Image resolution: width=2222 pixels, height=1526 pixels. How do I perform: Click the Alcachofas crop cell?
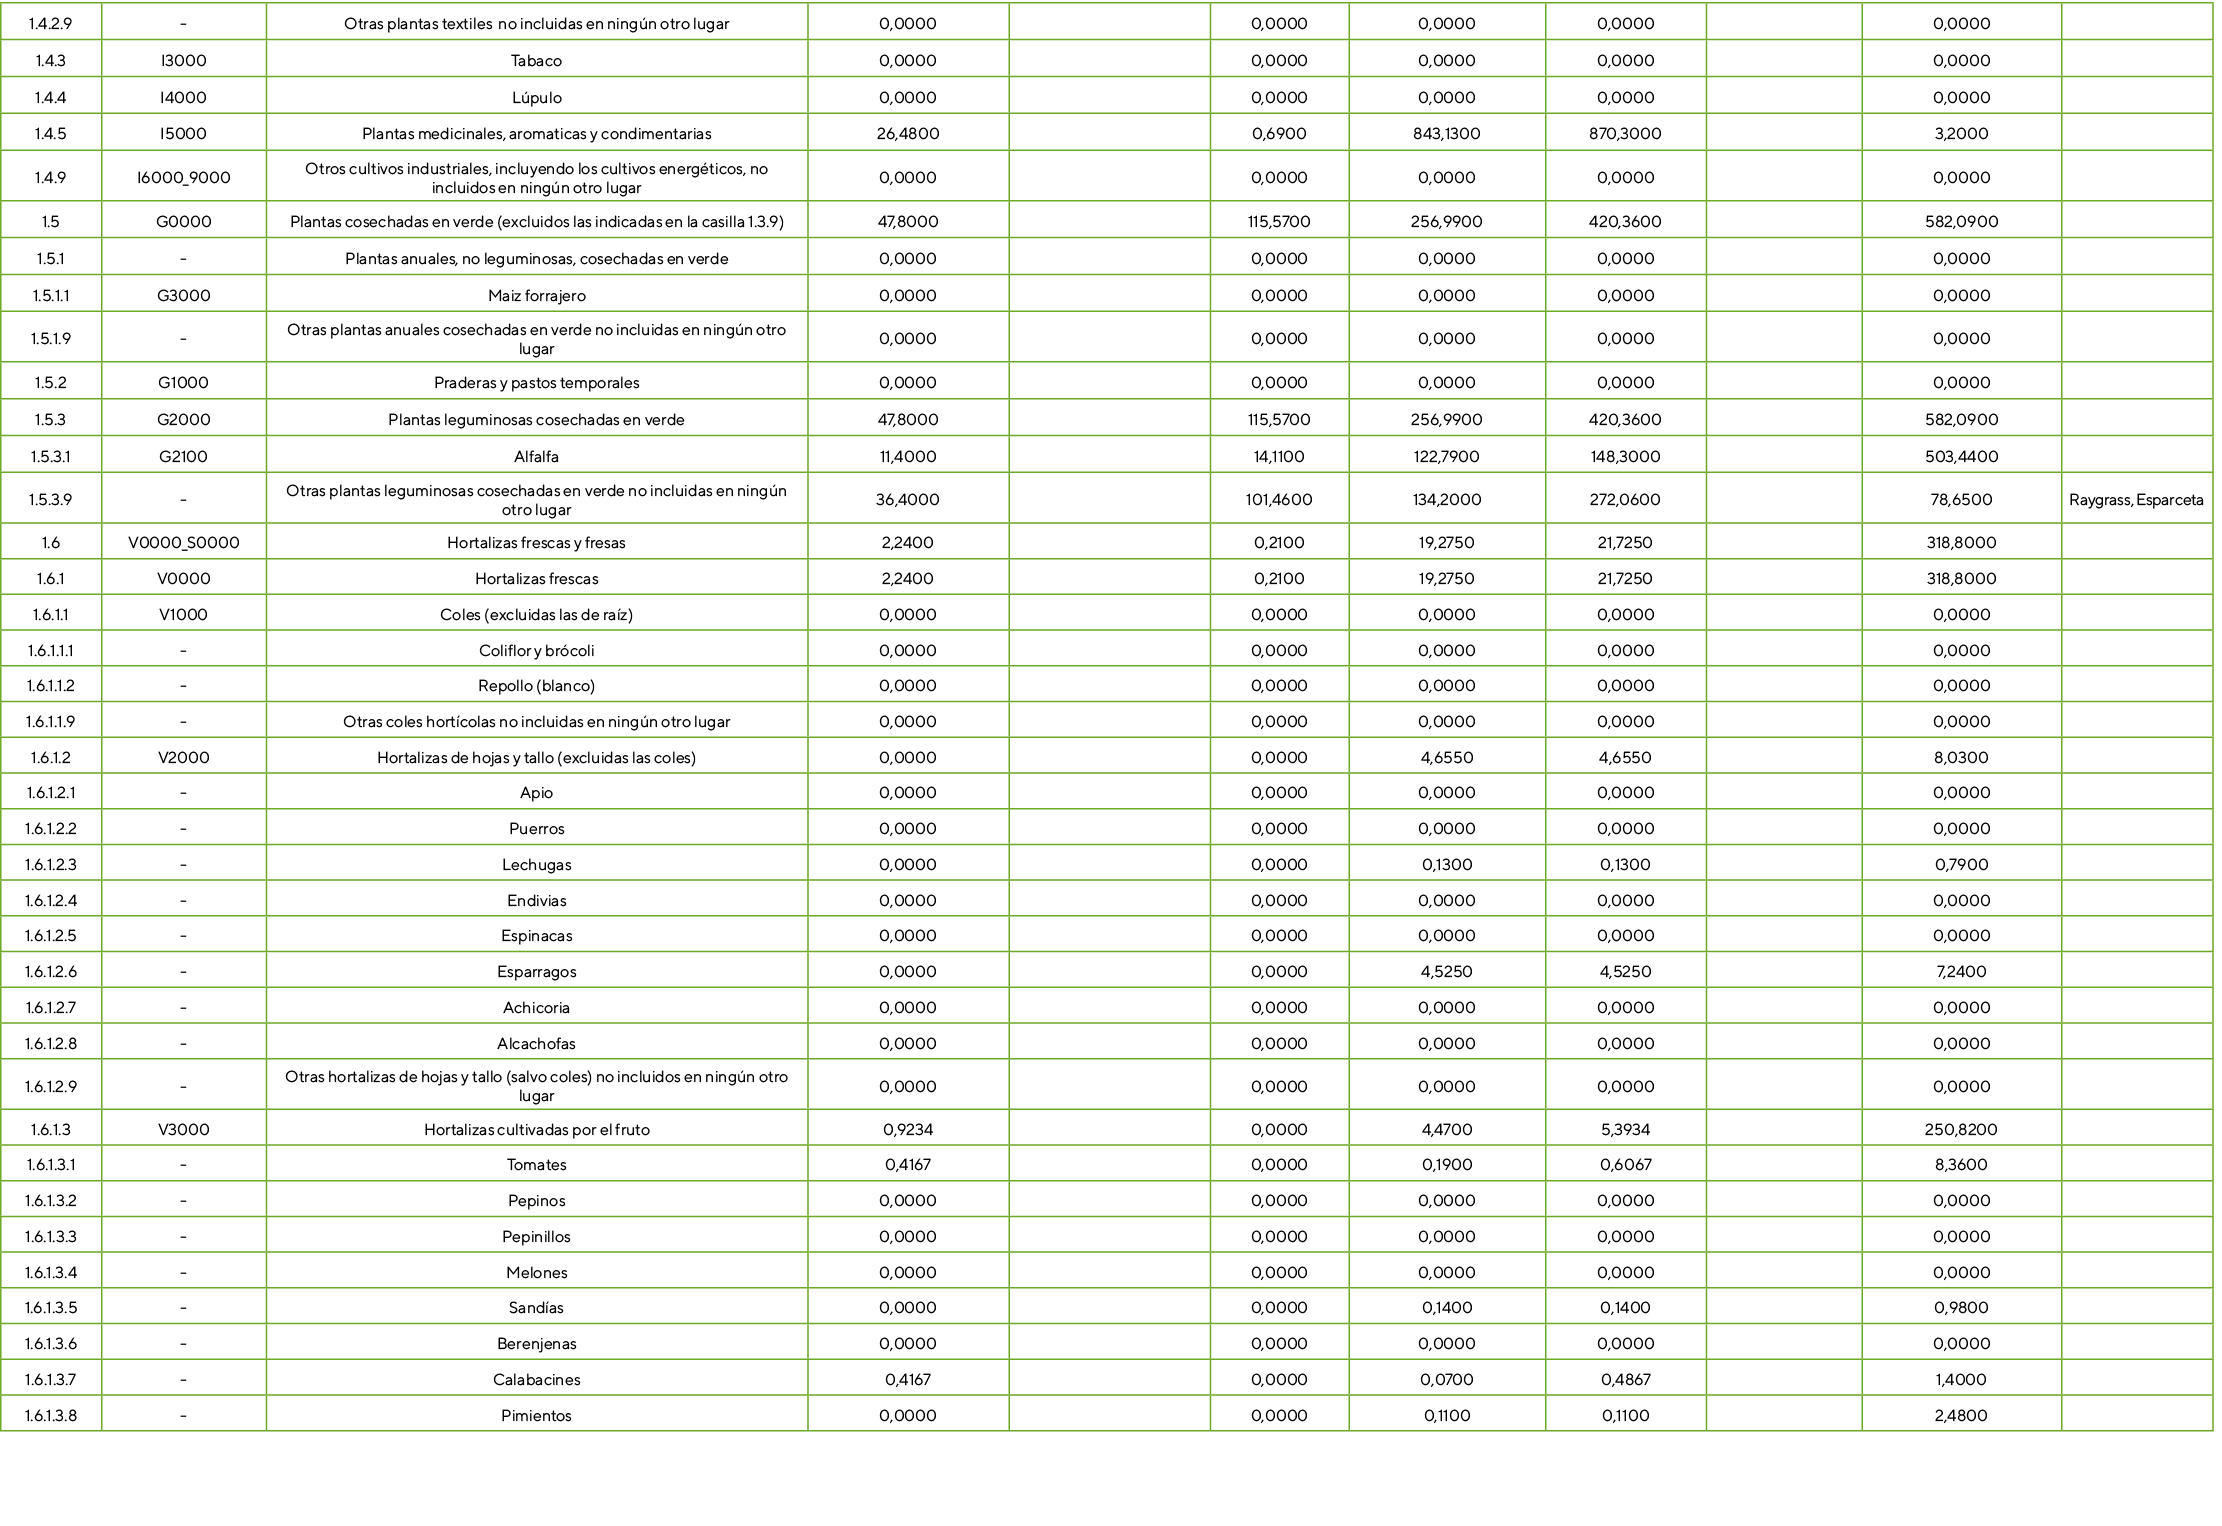click(x=536, y=1044)
